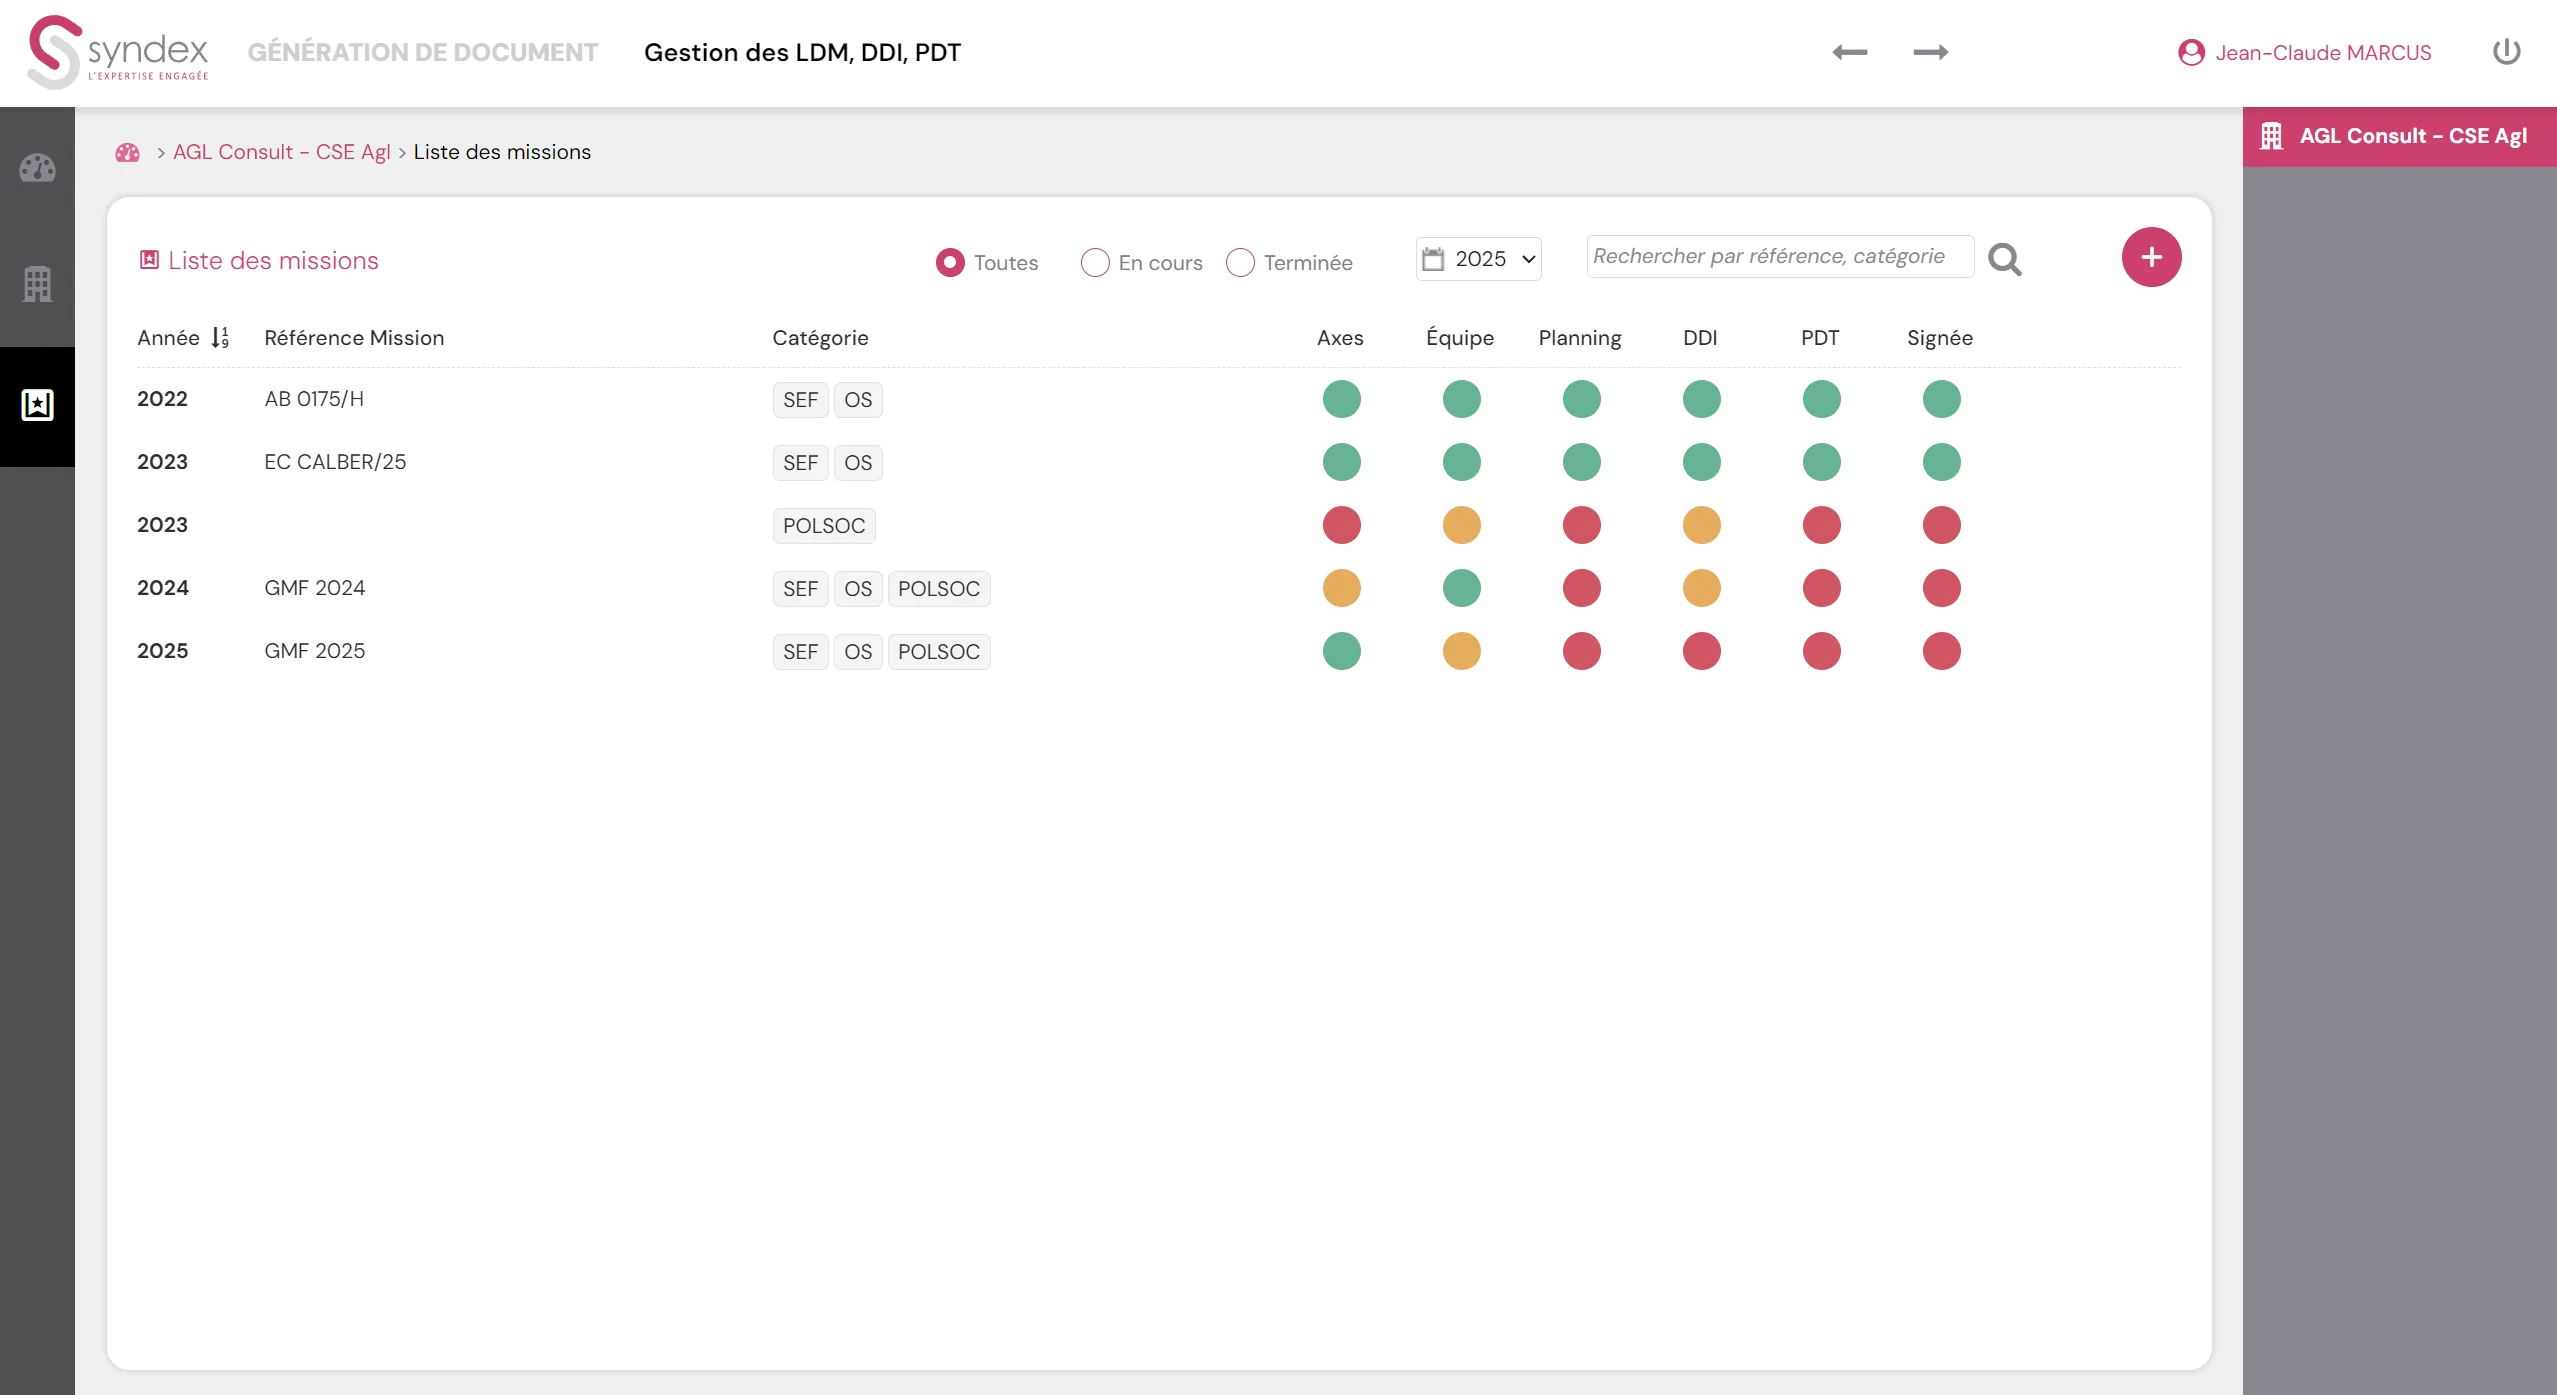The height and width of the screenshot is (1395, 2557).
Task: Click the breadcrumb dashboard home icon
Action: coord(128,152)
